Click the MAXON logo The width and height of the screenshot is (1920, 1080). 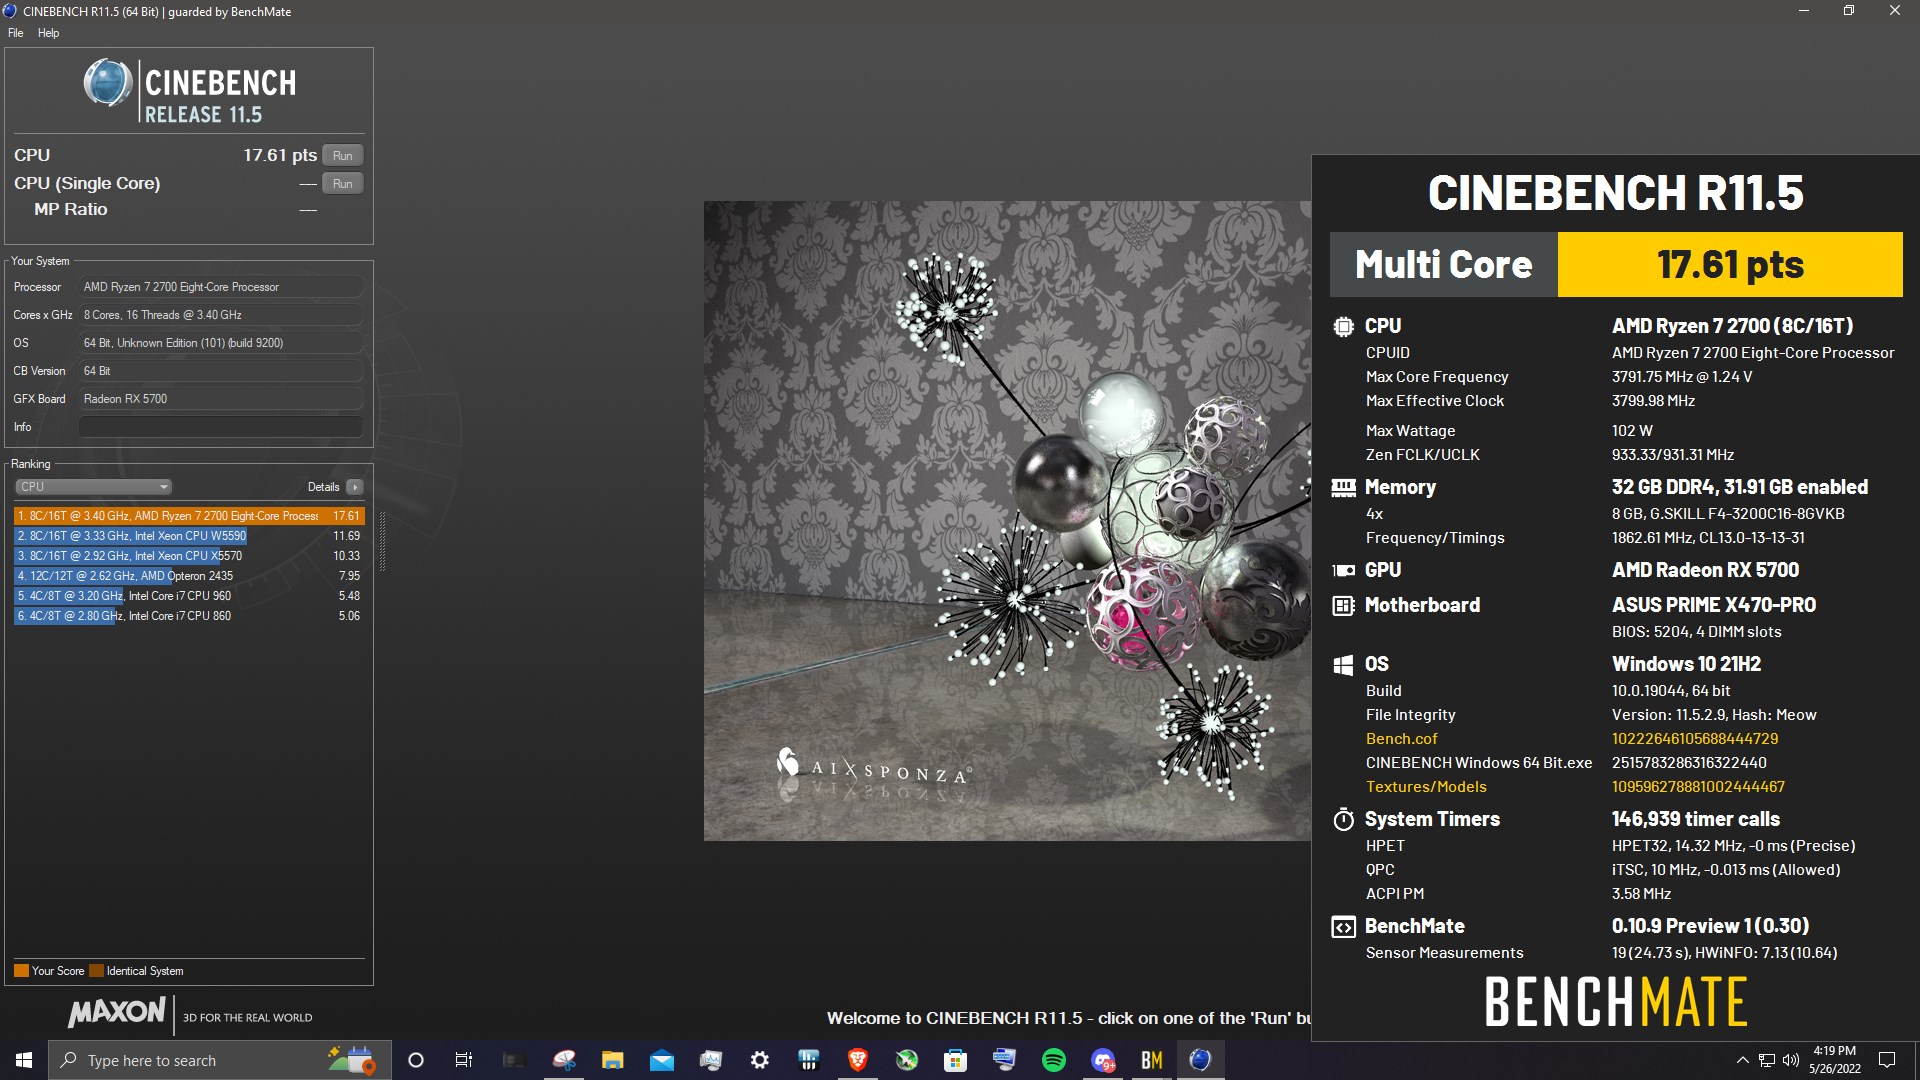coord(116,1012)
